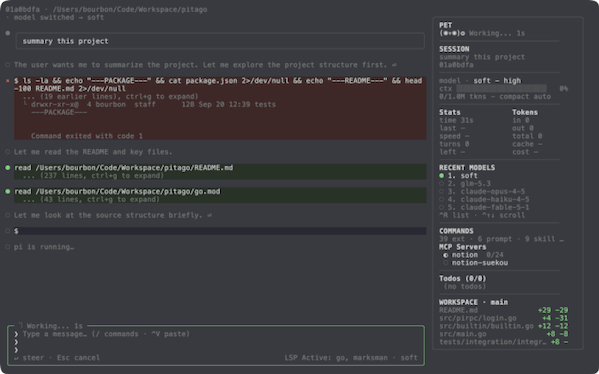Screen dimensions: 599x374
Task: Click the bullet beside summary this project prompt
Action: click(8, 33)
